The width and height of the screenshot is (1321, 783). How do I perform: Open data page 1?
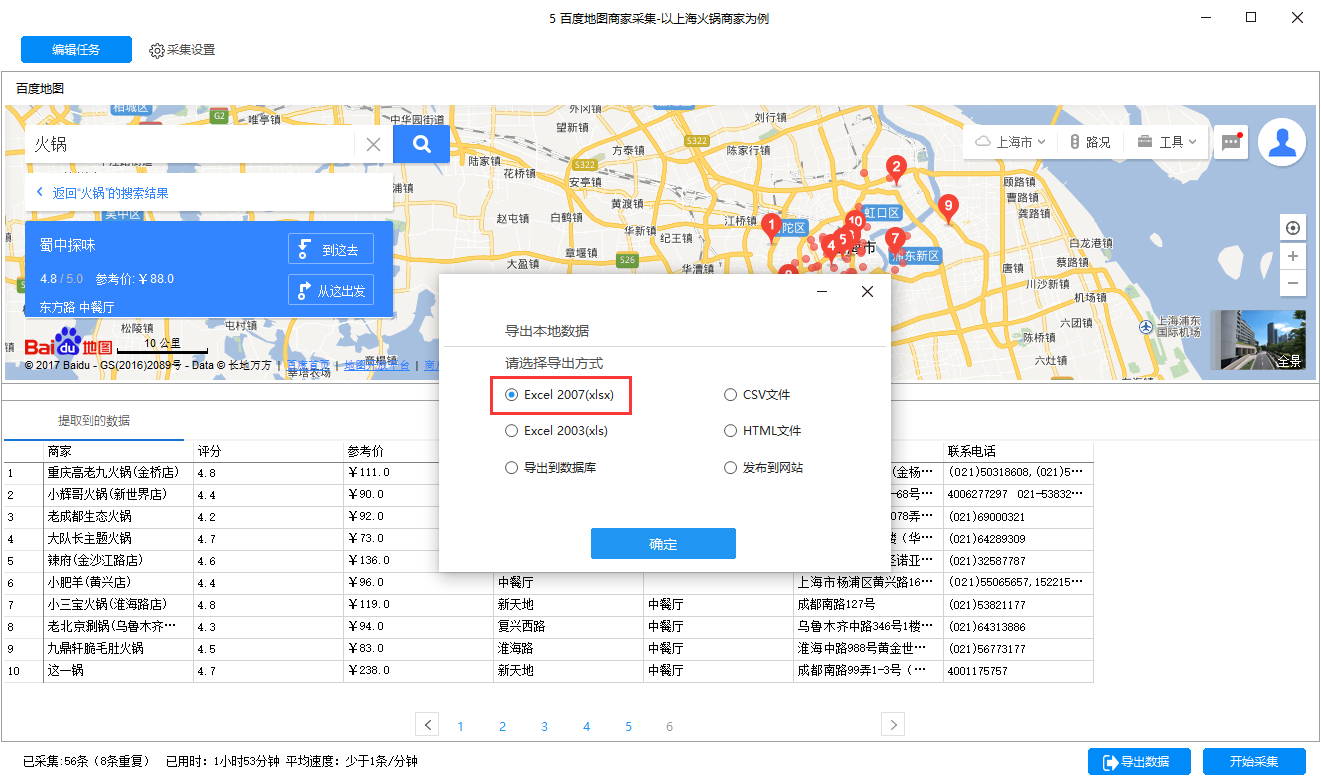point(460,727)
